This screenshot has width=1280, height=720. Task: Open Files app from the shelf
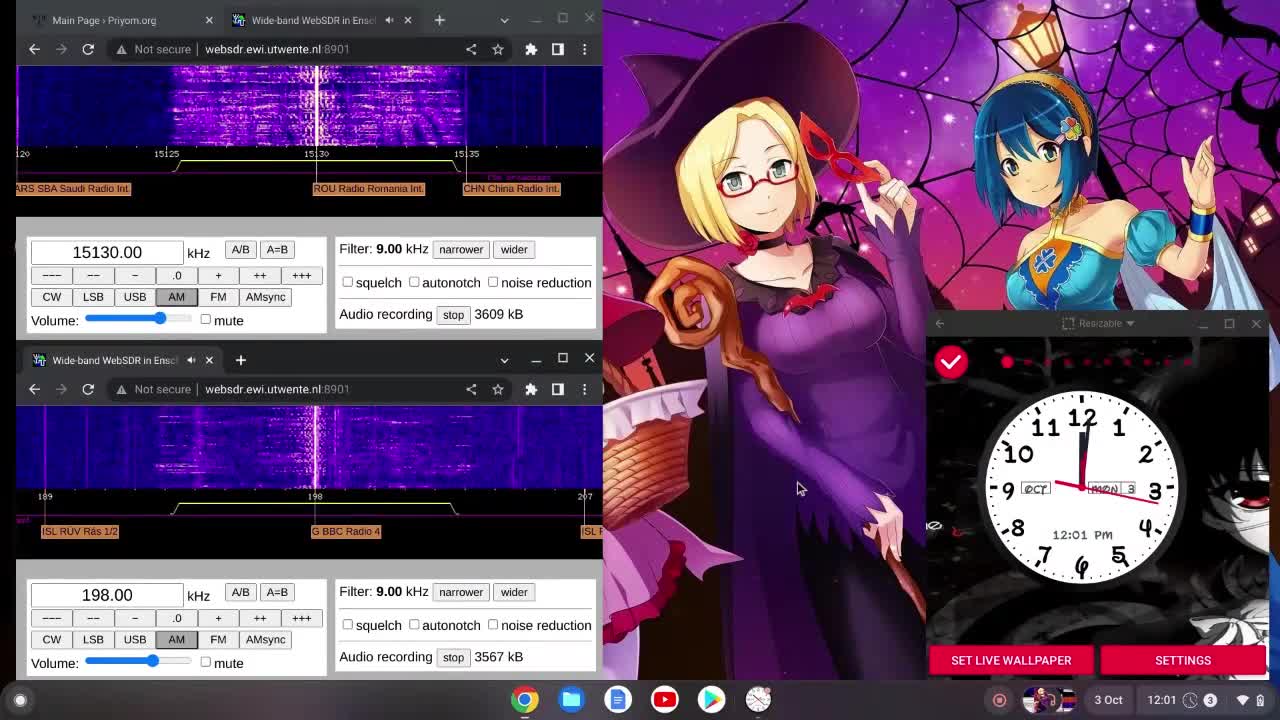(x=572, y=700)
